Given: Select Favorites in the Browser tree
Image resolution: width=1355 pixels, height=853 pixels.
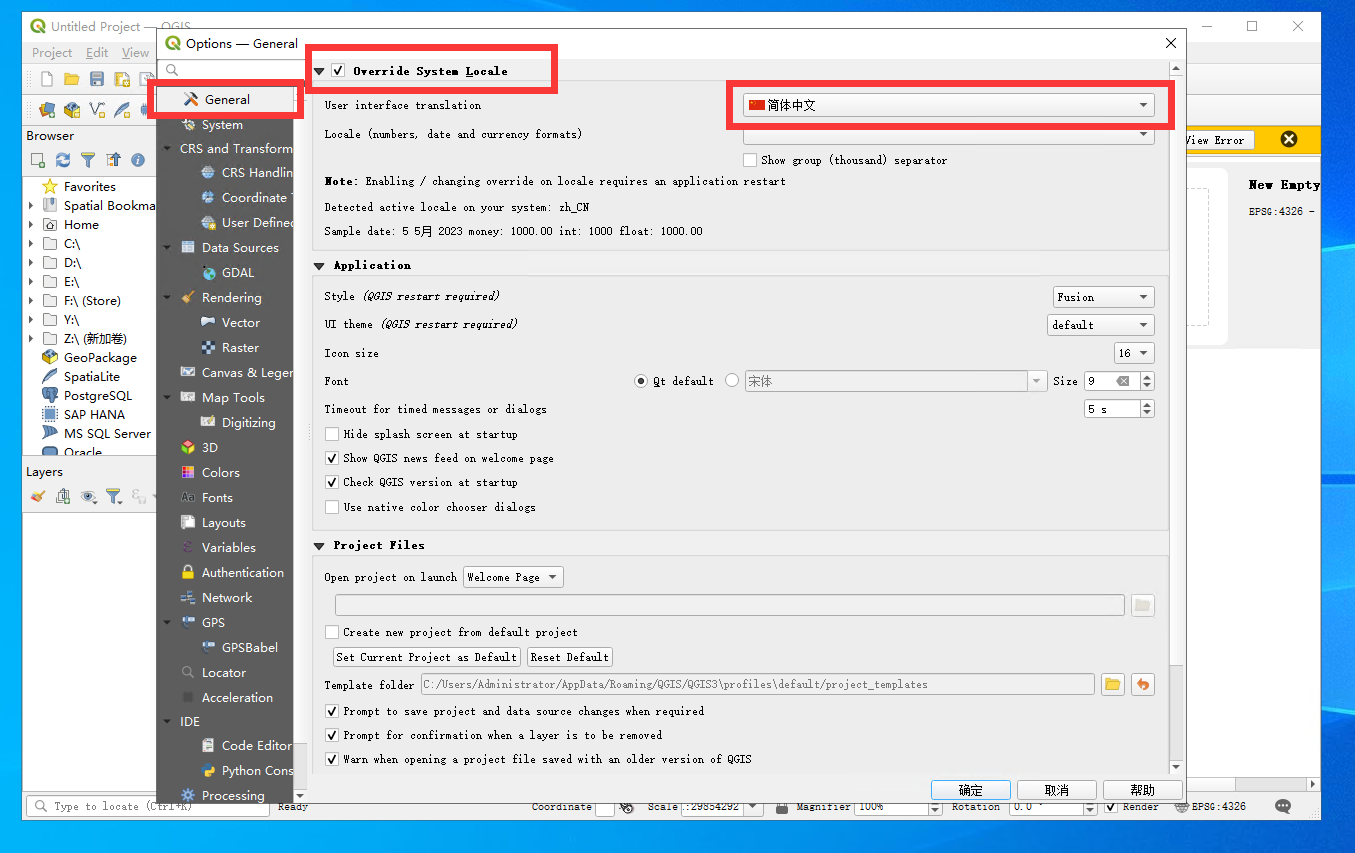Looking at the screenshot, I should (x=89, y=187).
